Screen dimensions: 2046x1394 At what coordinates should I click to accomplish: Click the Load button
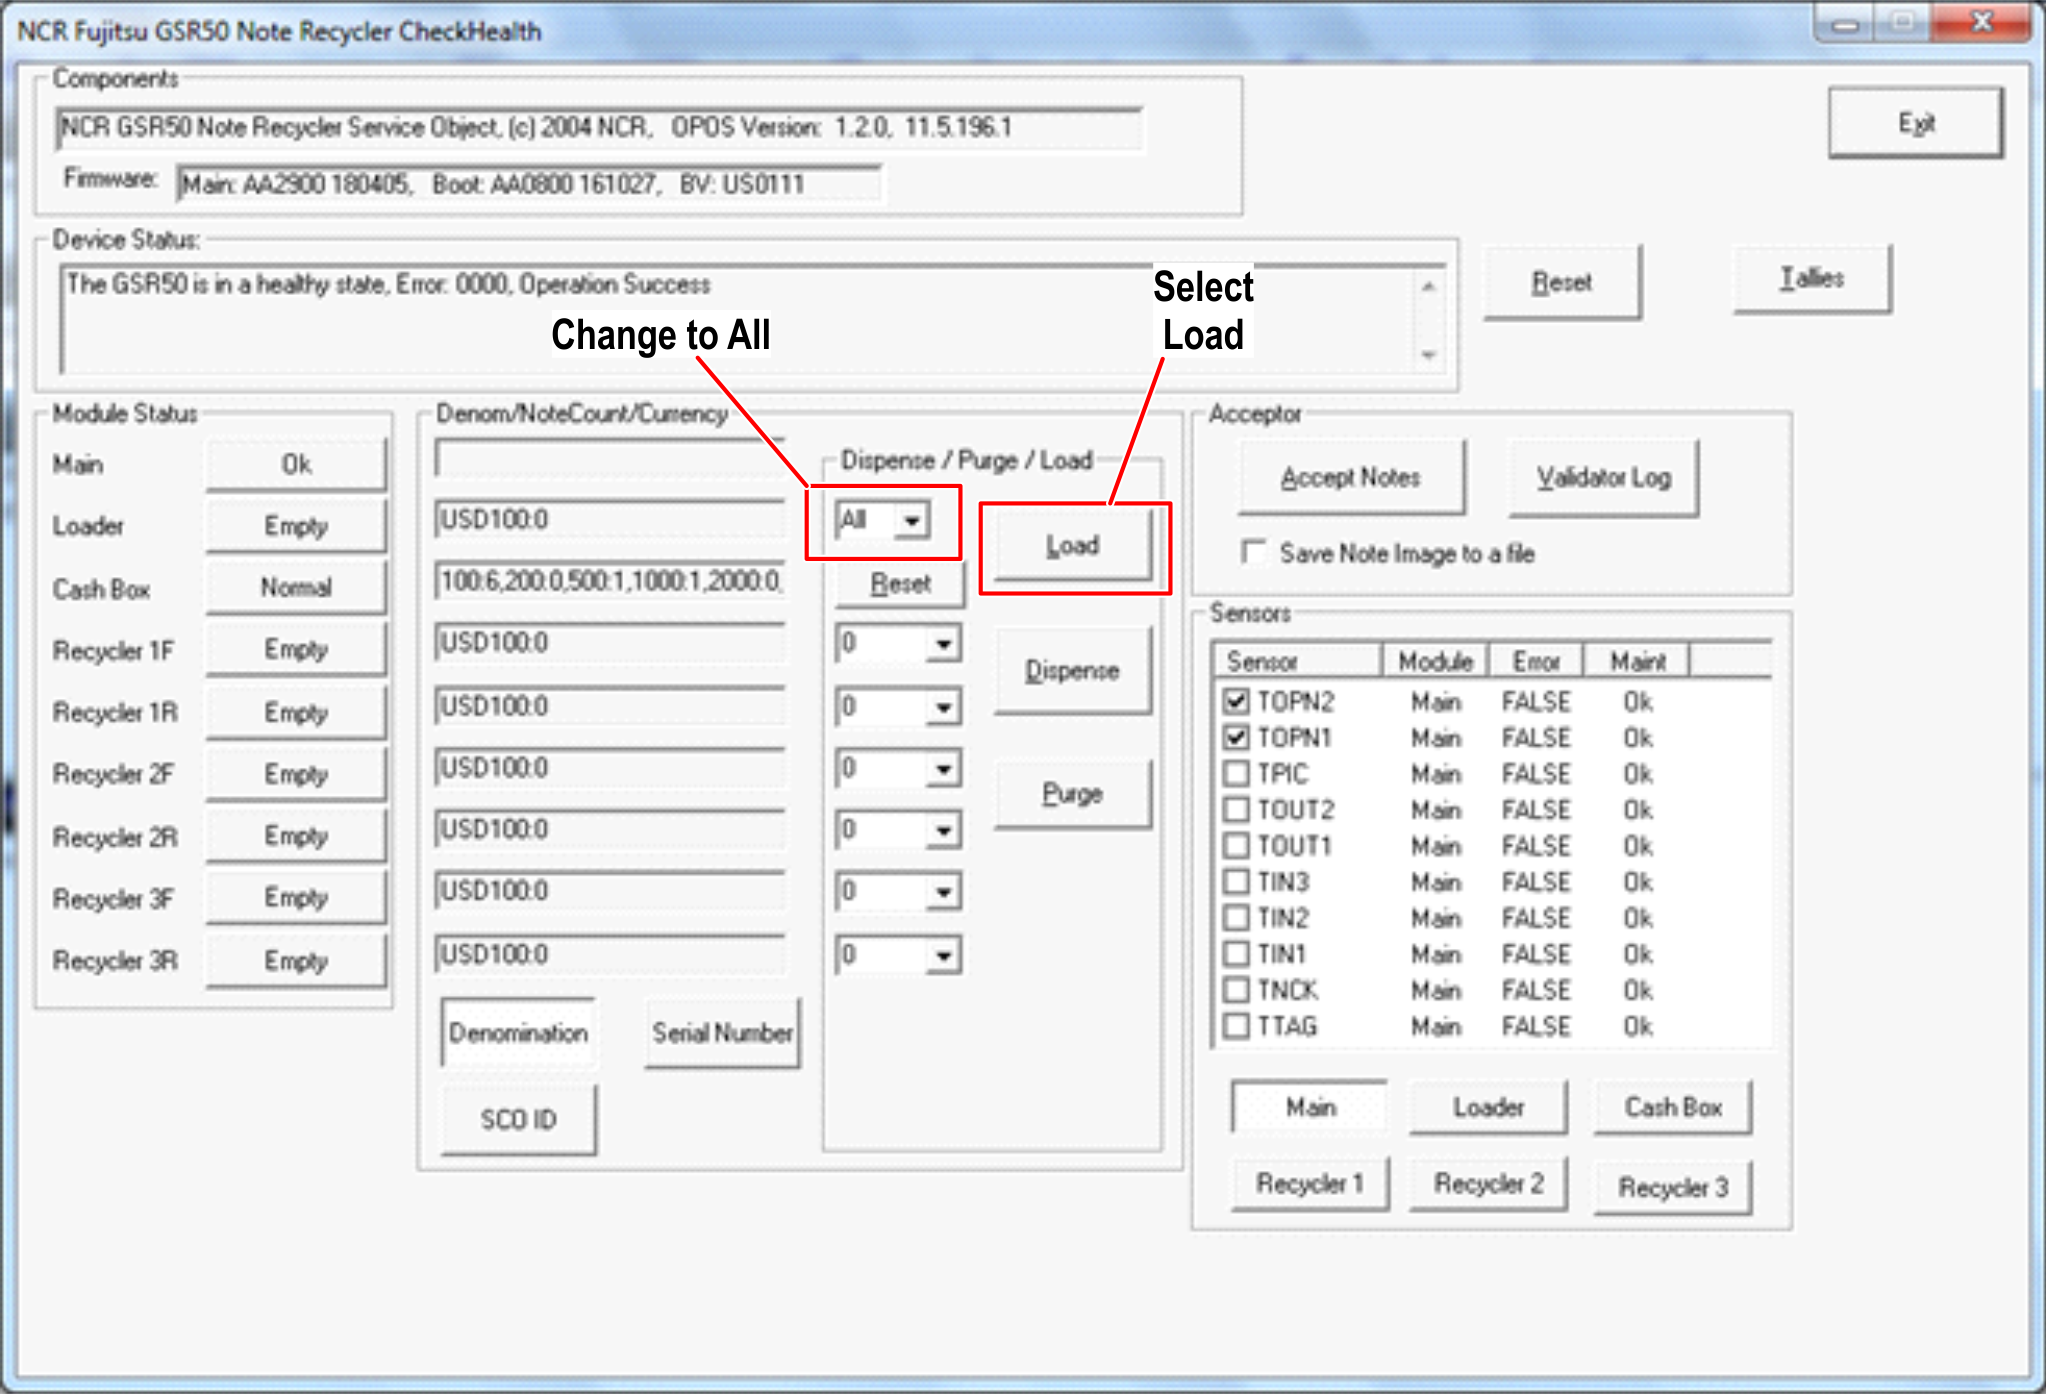(1072, 545)
